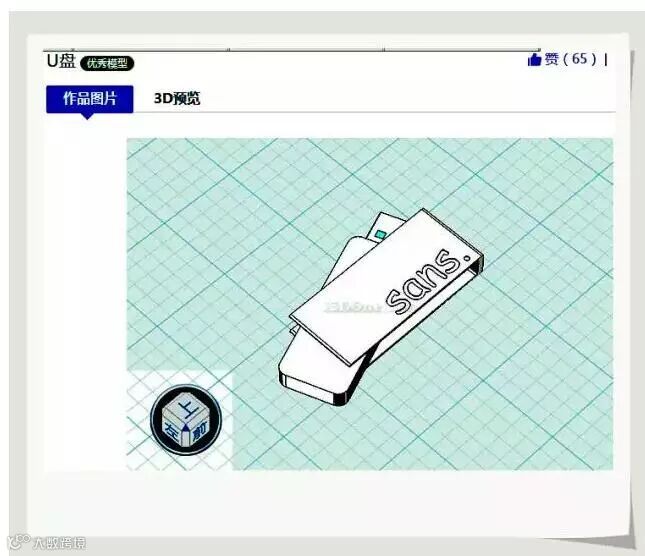645x556 pixels.
Task: Click the 上 face of the view cube
Action: click(x=189, y=407)
